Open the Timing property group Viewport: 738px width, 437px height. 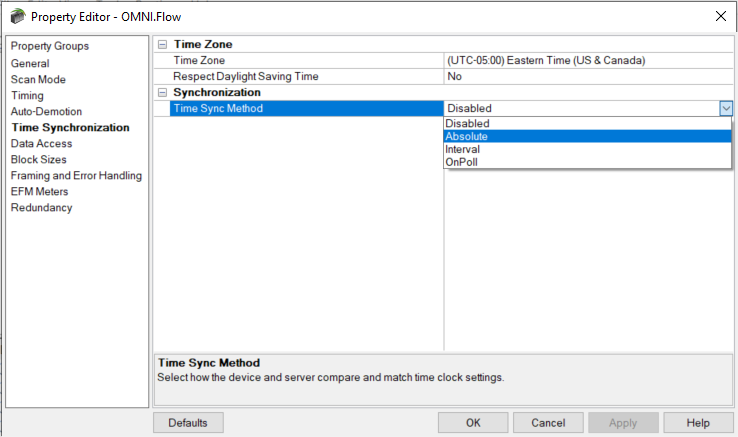(x=27, y=96)
